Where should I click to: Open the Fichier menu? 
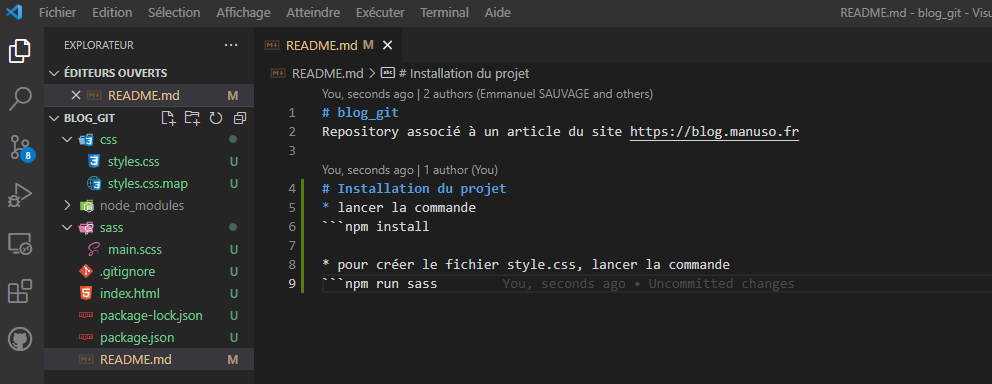58,13
